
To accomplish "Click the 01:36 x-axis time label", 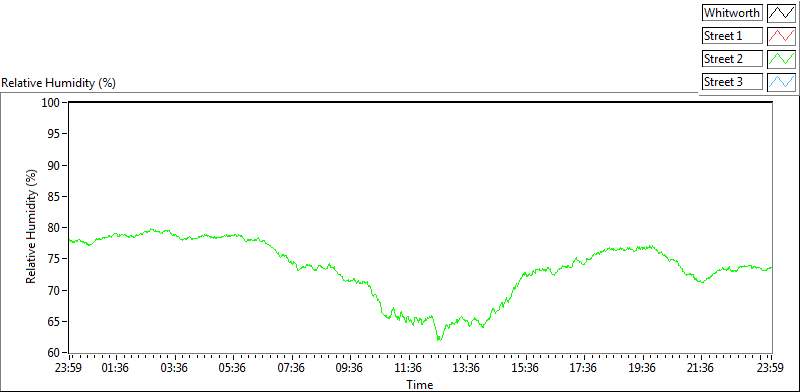I will pyautogui.click(x=116, y=368).
